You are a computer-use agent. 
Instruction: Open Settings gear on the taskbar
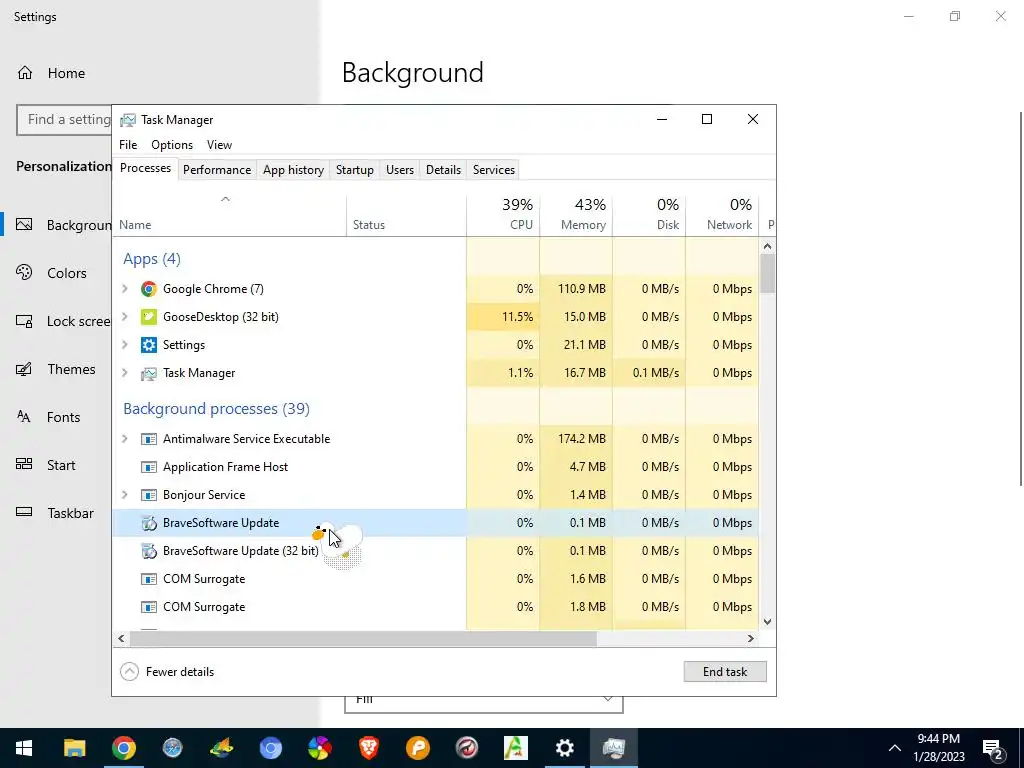pos(564,748)
